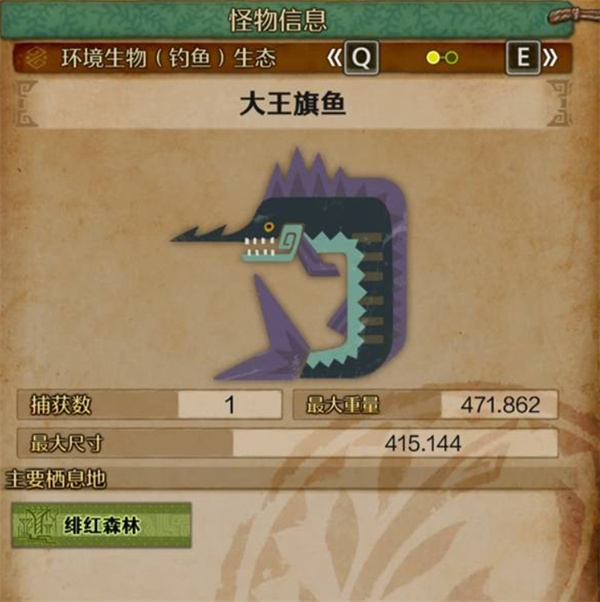Click the right double chevron arrow

pyautogui.click(x=550, y=58)
